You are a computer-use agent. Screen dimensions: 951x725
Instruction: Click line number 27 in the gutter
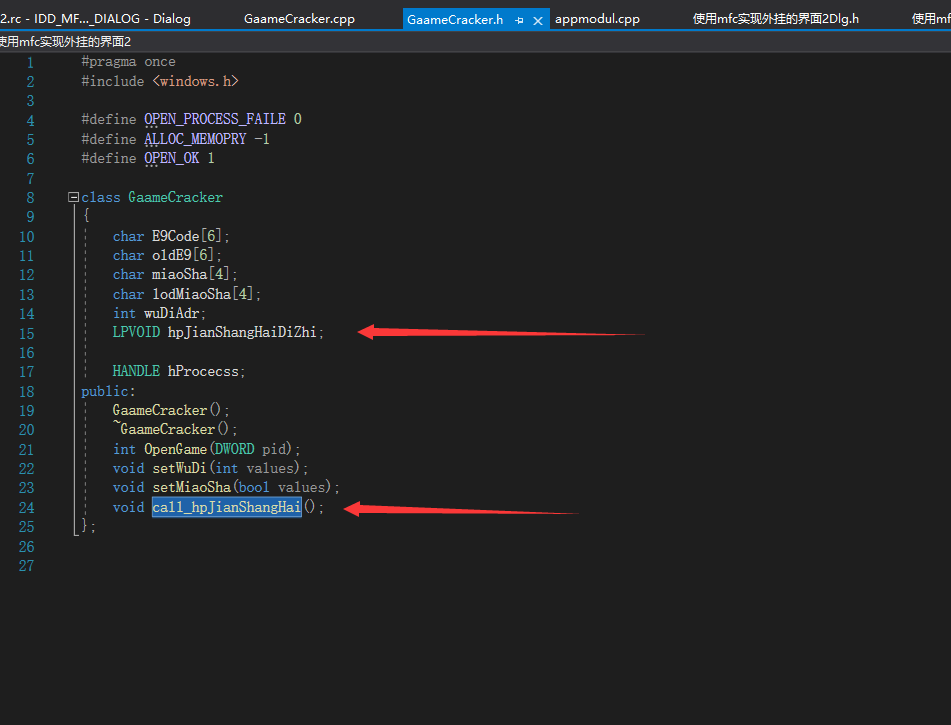27,566
